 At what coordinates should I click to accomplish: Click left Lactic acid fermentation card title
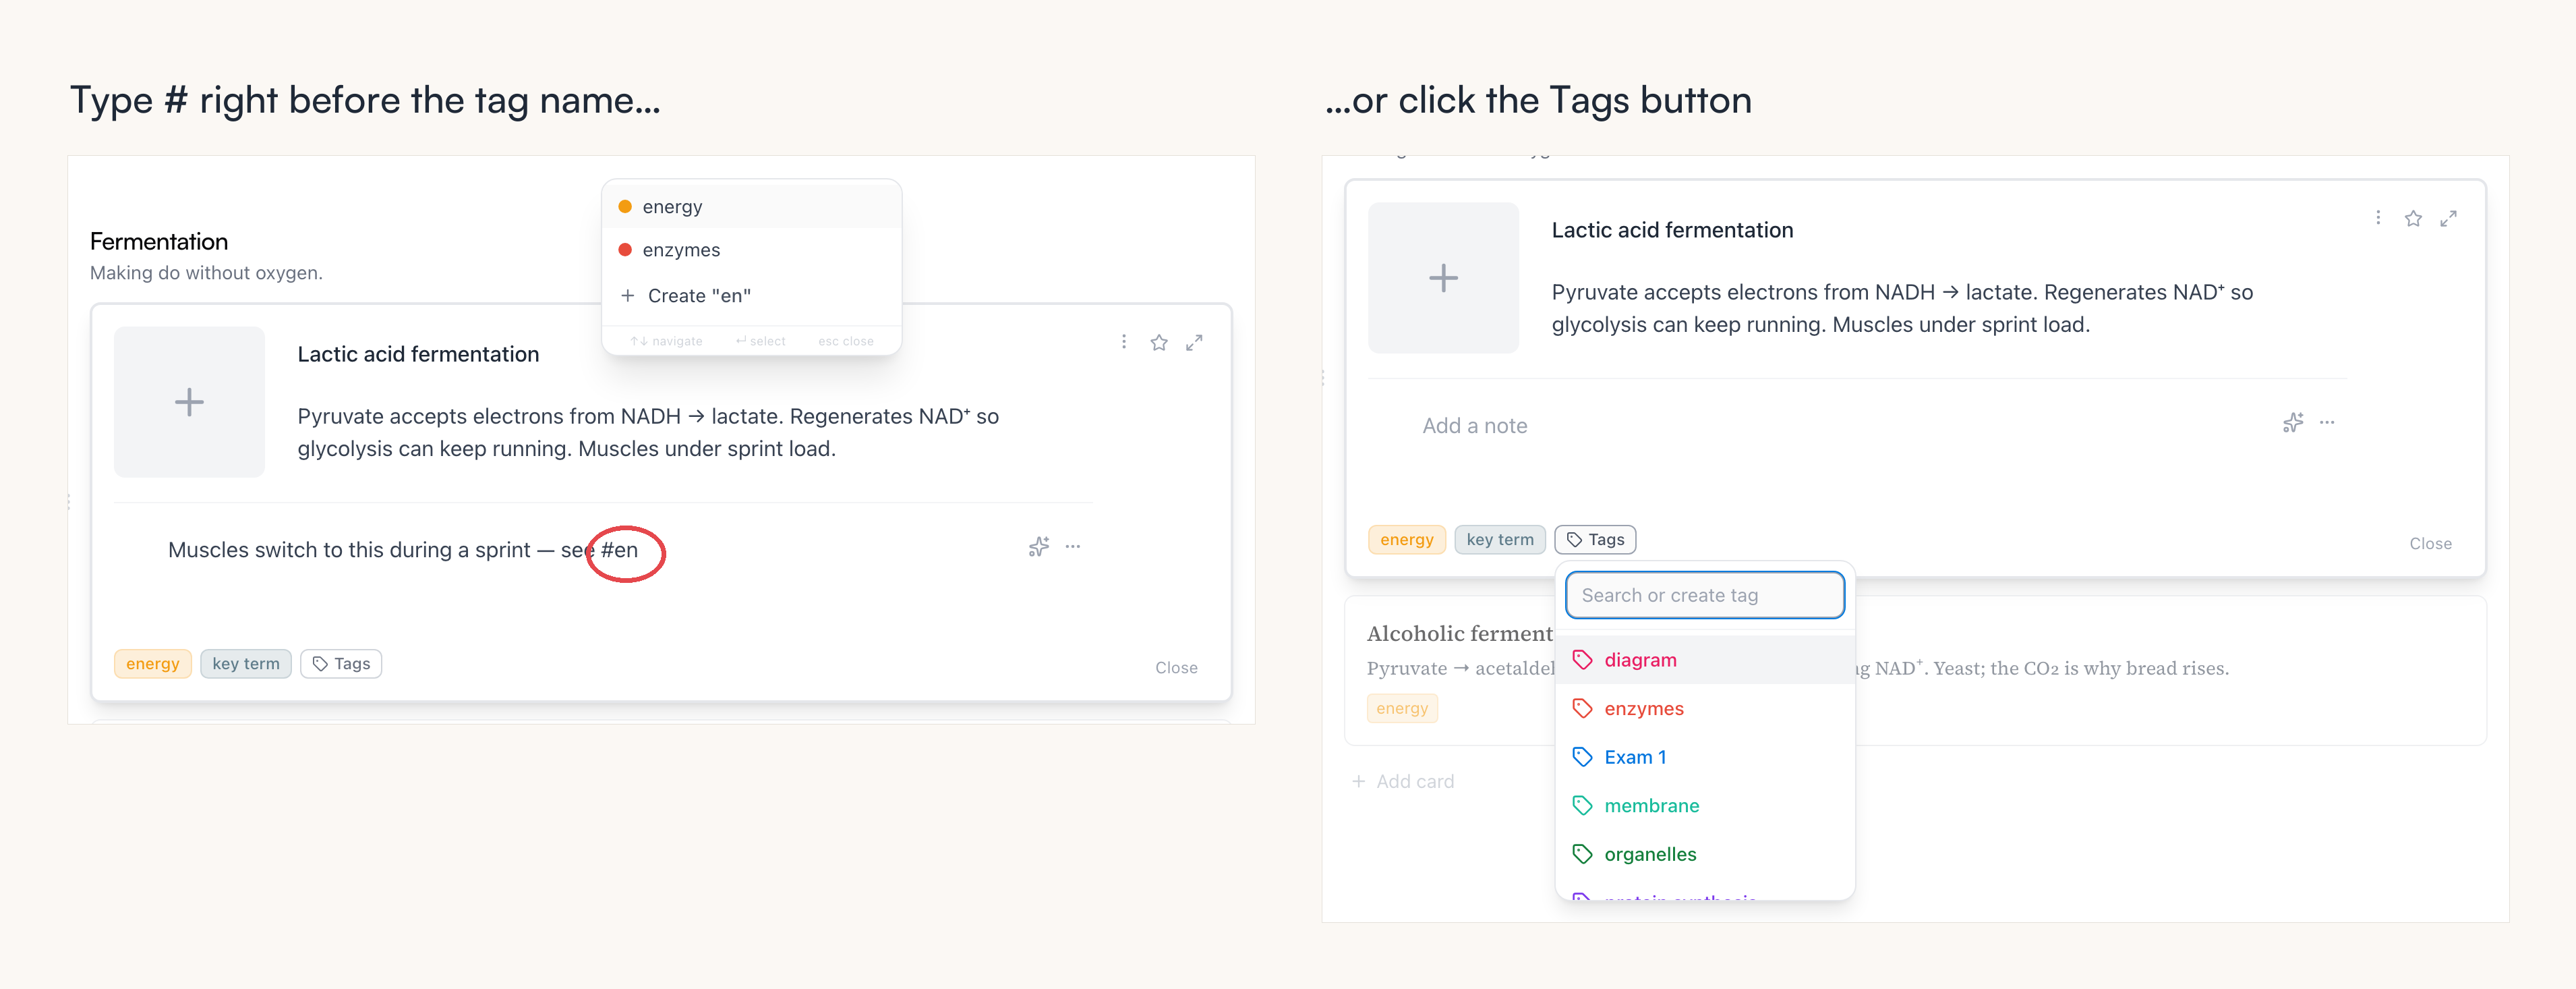tap(418, 354)
